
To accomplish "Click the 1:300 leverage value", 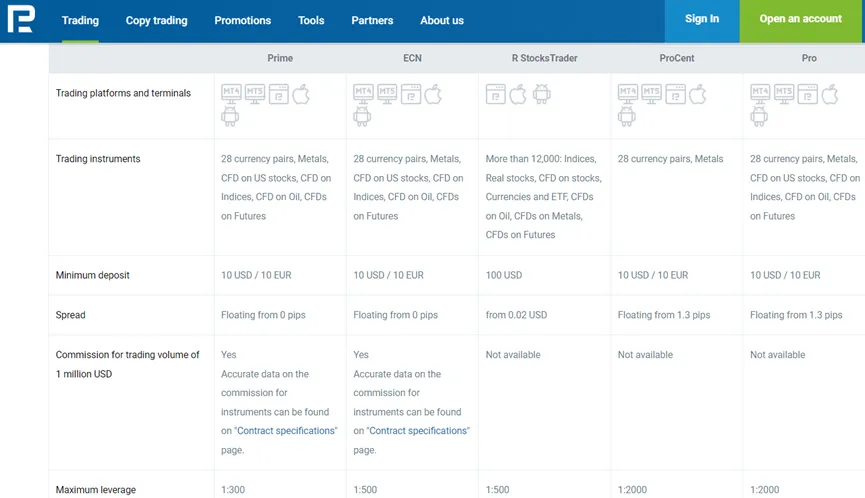I will coord(233,490).
